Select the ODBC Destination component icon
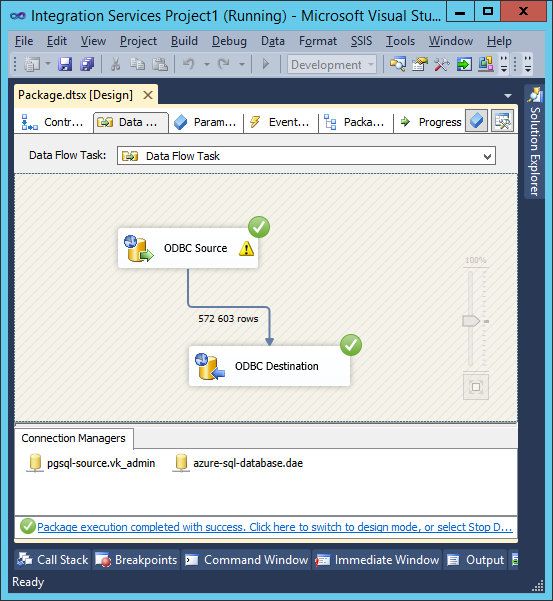553x601 pixels. 210,366
